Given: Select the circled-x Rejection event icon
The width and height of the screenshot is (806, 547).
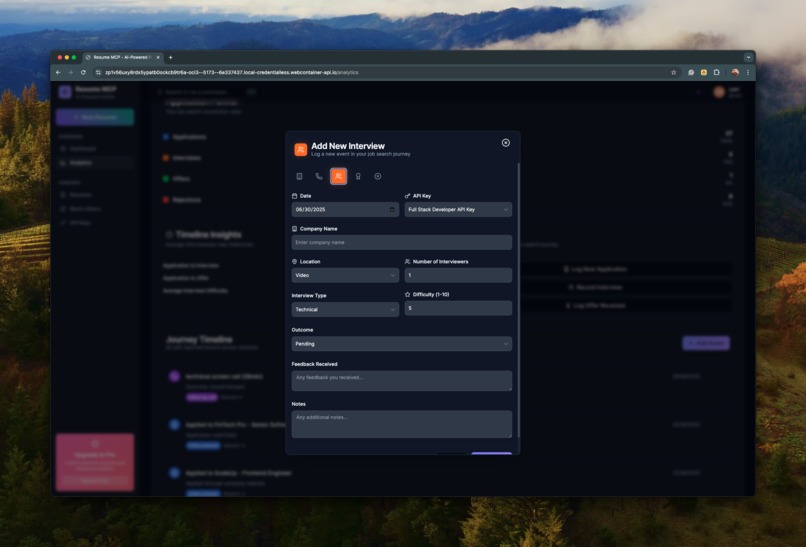Looking at the screenshot, I should [378, 176].
